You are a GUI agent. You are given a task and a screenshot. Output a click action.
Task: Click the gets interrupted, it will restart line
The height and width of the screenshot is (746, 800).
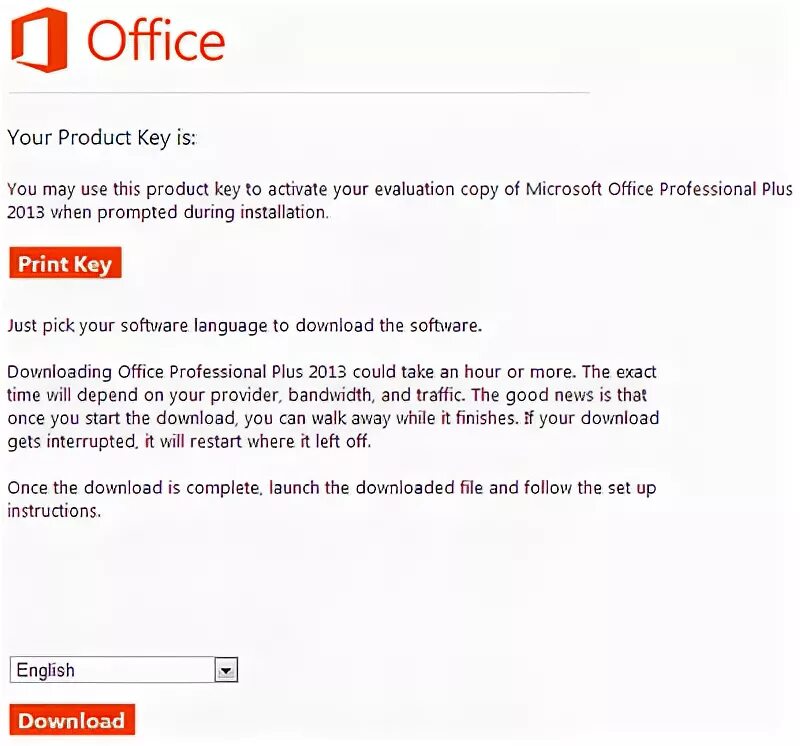[x=189, y=441]
